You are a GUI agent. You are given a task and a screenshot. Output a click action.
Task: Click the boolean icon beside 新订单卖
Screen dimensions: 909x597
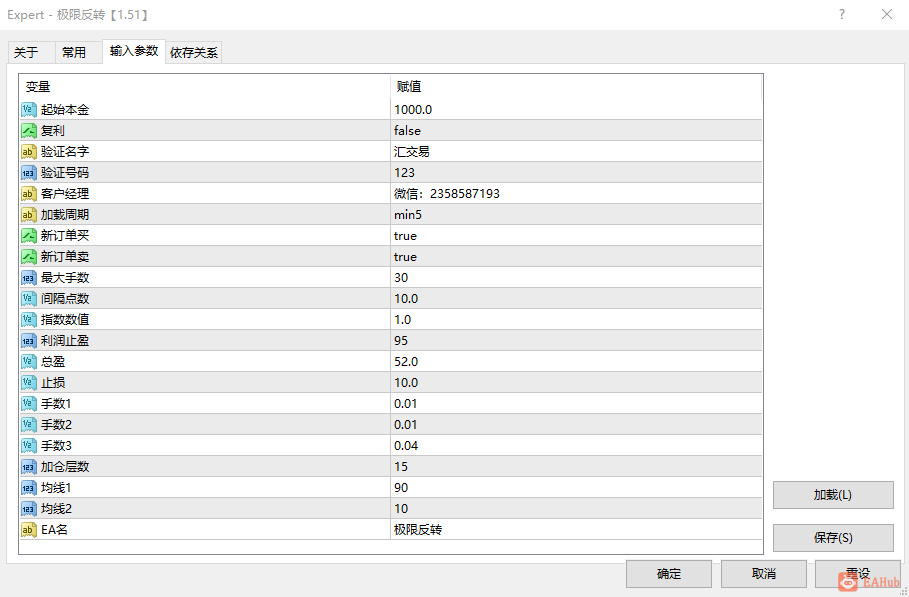point(29,257)
